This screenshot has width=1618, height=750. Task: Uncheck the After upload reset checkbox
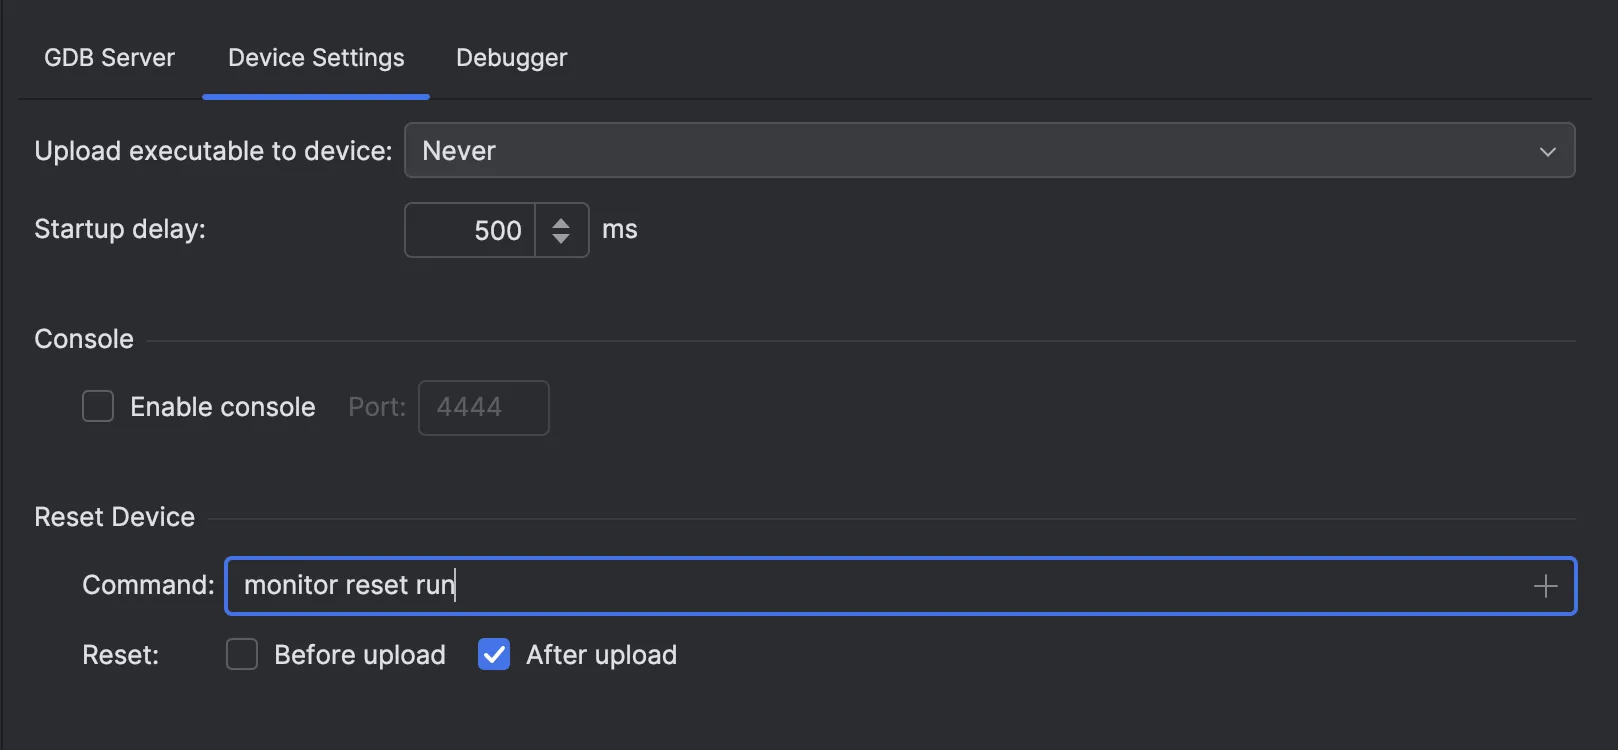[x=494, y=655]
